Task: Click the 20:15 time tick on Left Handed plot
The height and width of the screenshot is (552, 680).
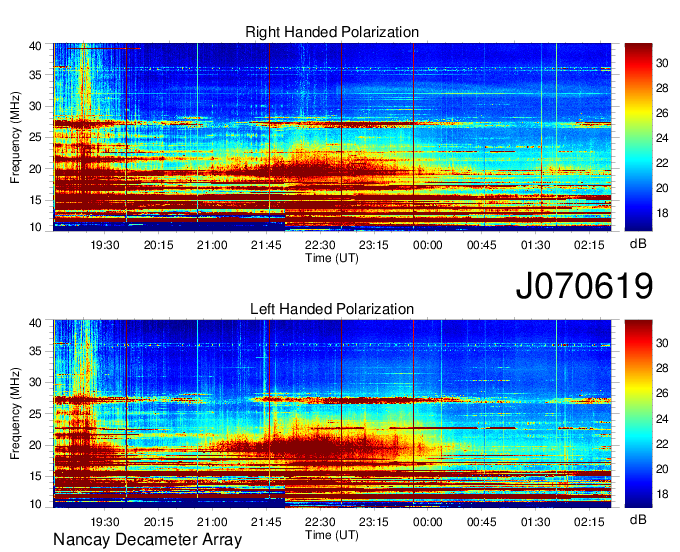Action: (158, 522)
